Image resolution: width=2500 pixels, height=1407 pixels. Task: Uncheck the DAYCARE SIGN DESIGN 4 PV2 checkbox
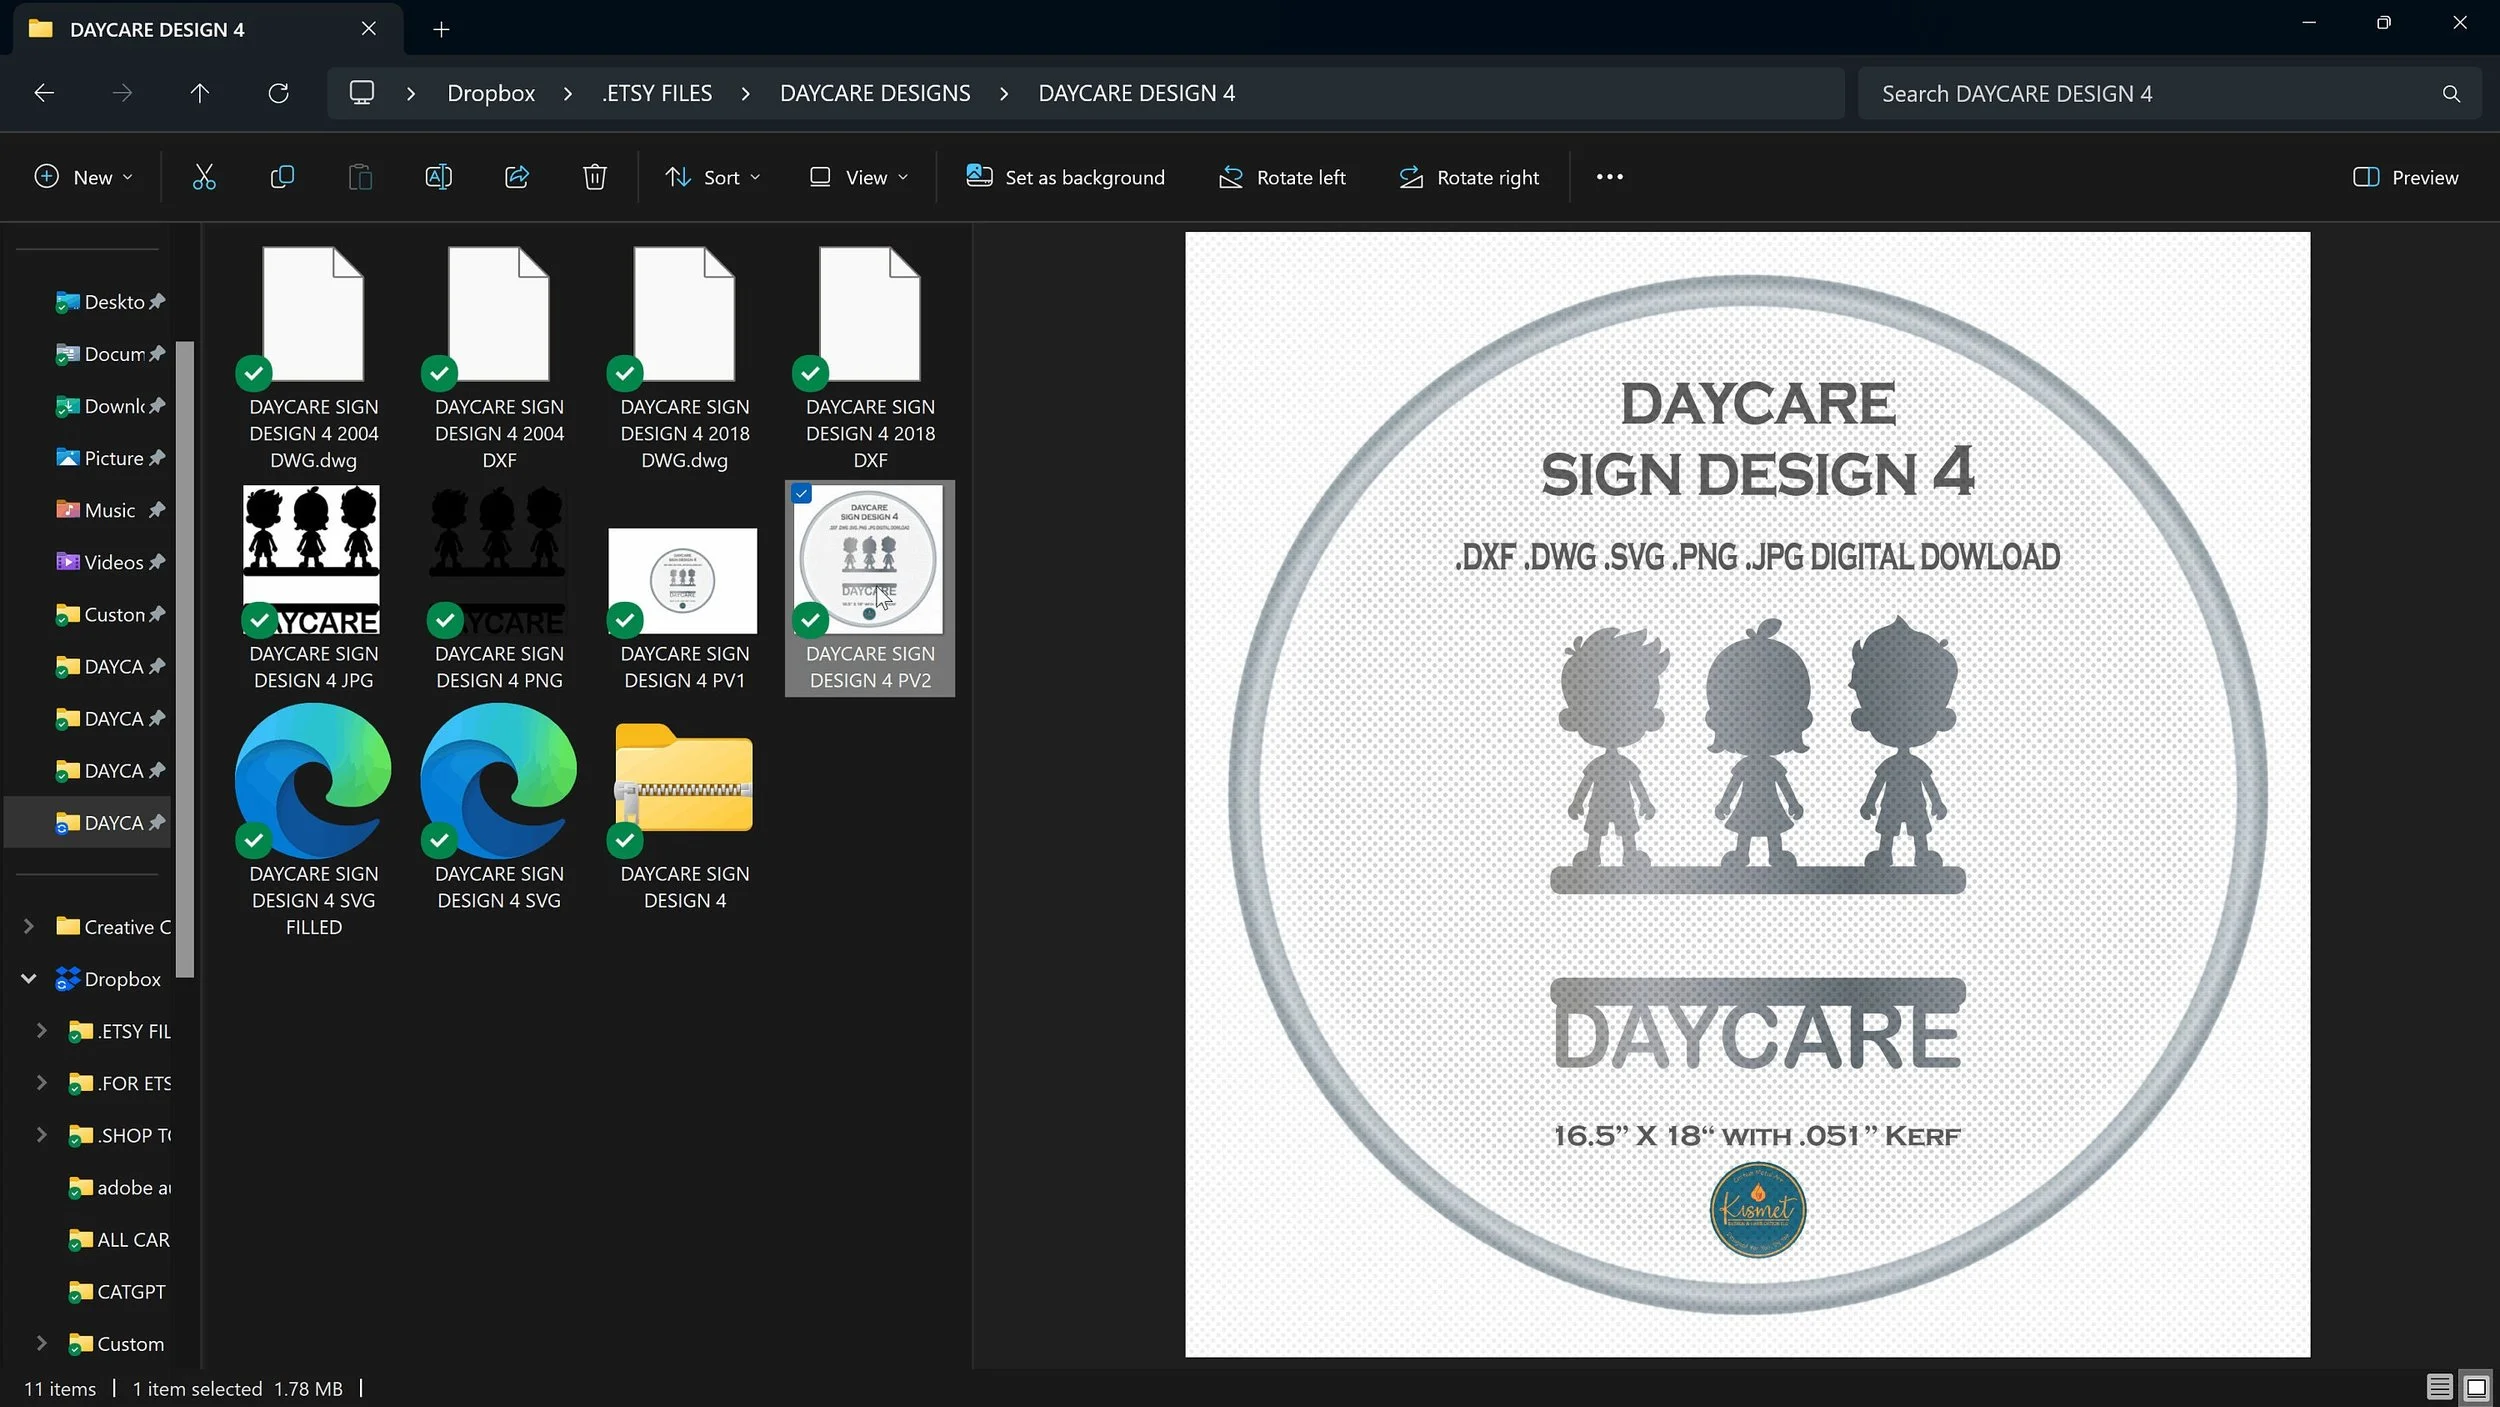point(802,494)
